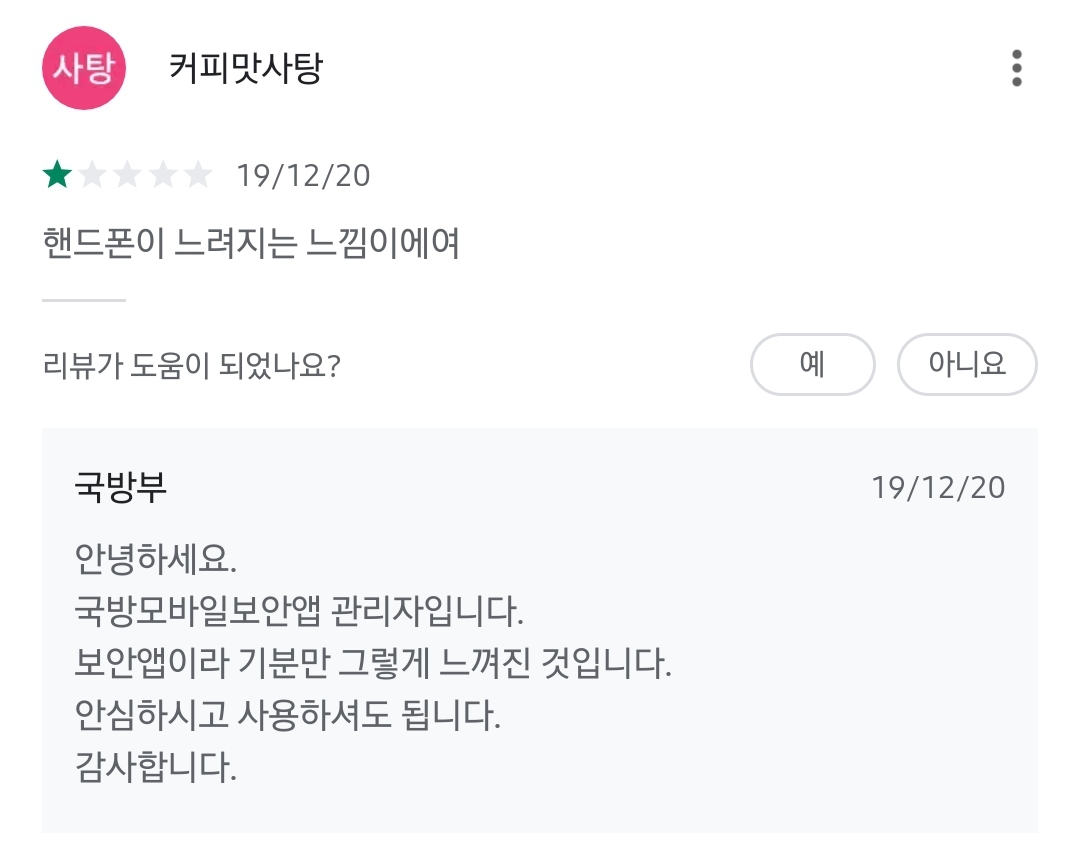Click the review date next to stars
1080x855 pixels.
tap(303, 176)
